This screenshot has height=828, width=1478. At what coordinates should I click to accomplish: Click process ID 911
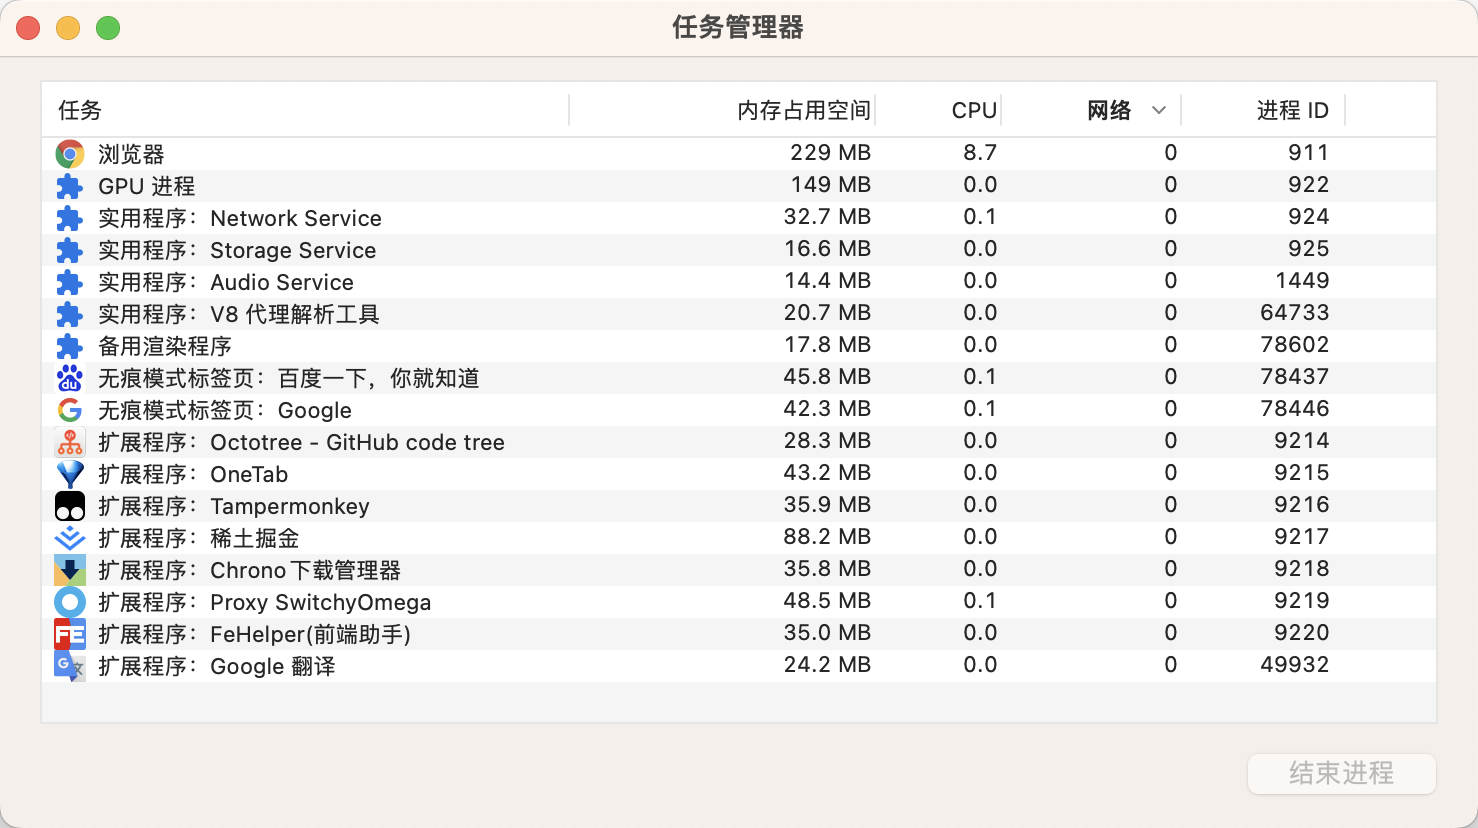point(1308,153)
